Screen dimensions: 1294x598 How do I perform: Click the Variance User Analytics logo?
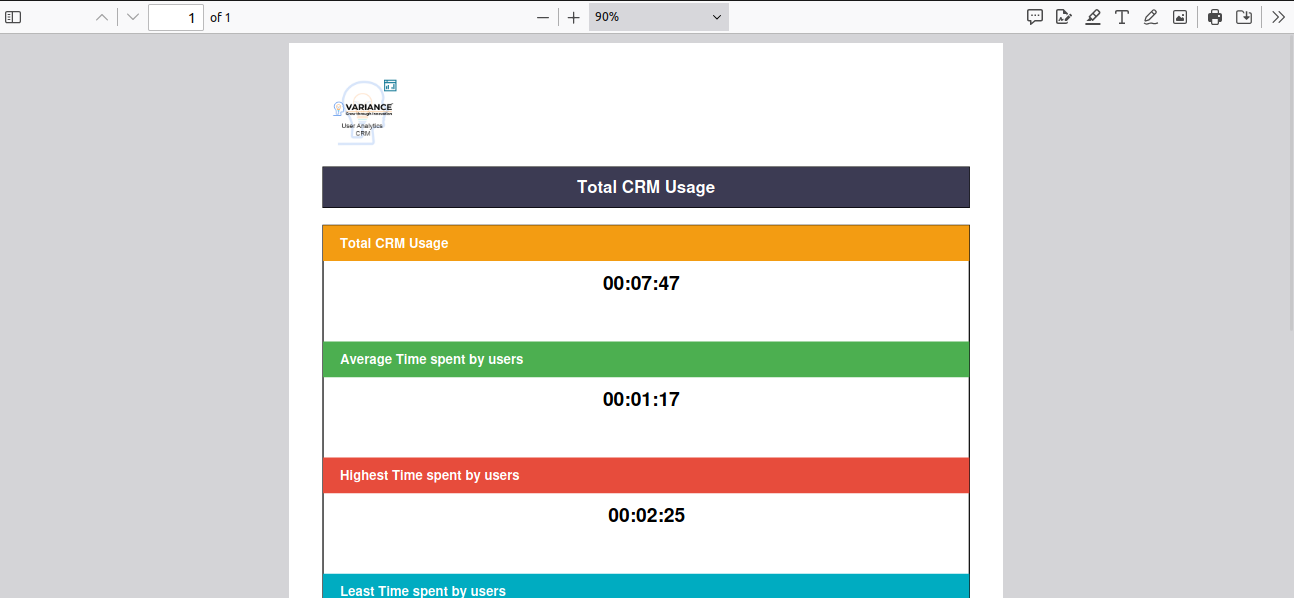tap(365, 112)
